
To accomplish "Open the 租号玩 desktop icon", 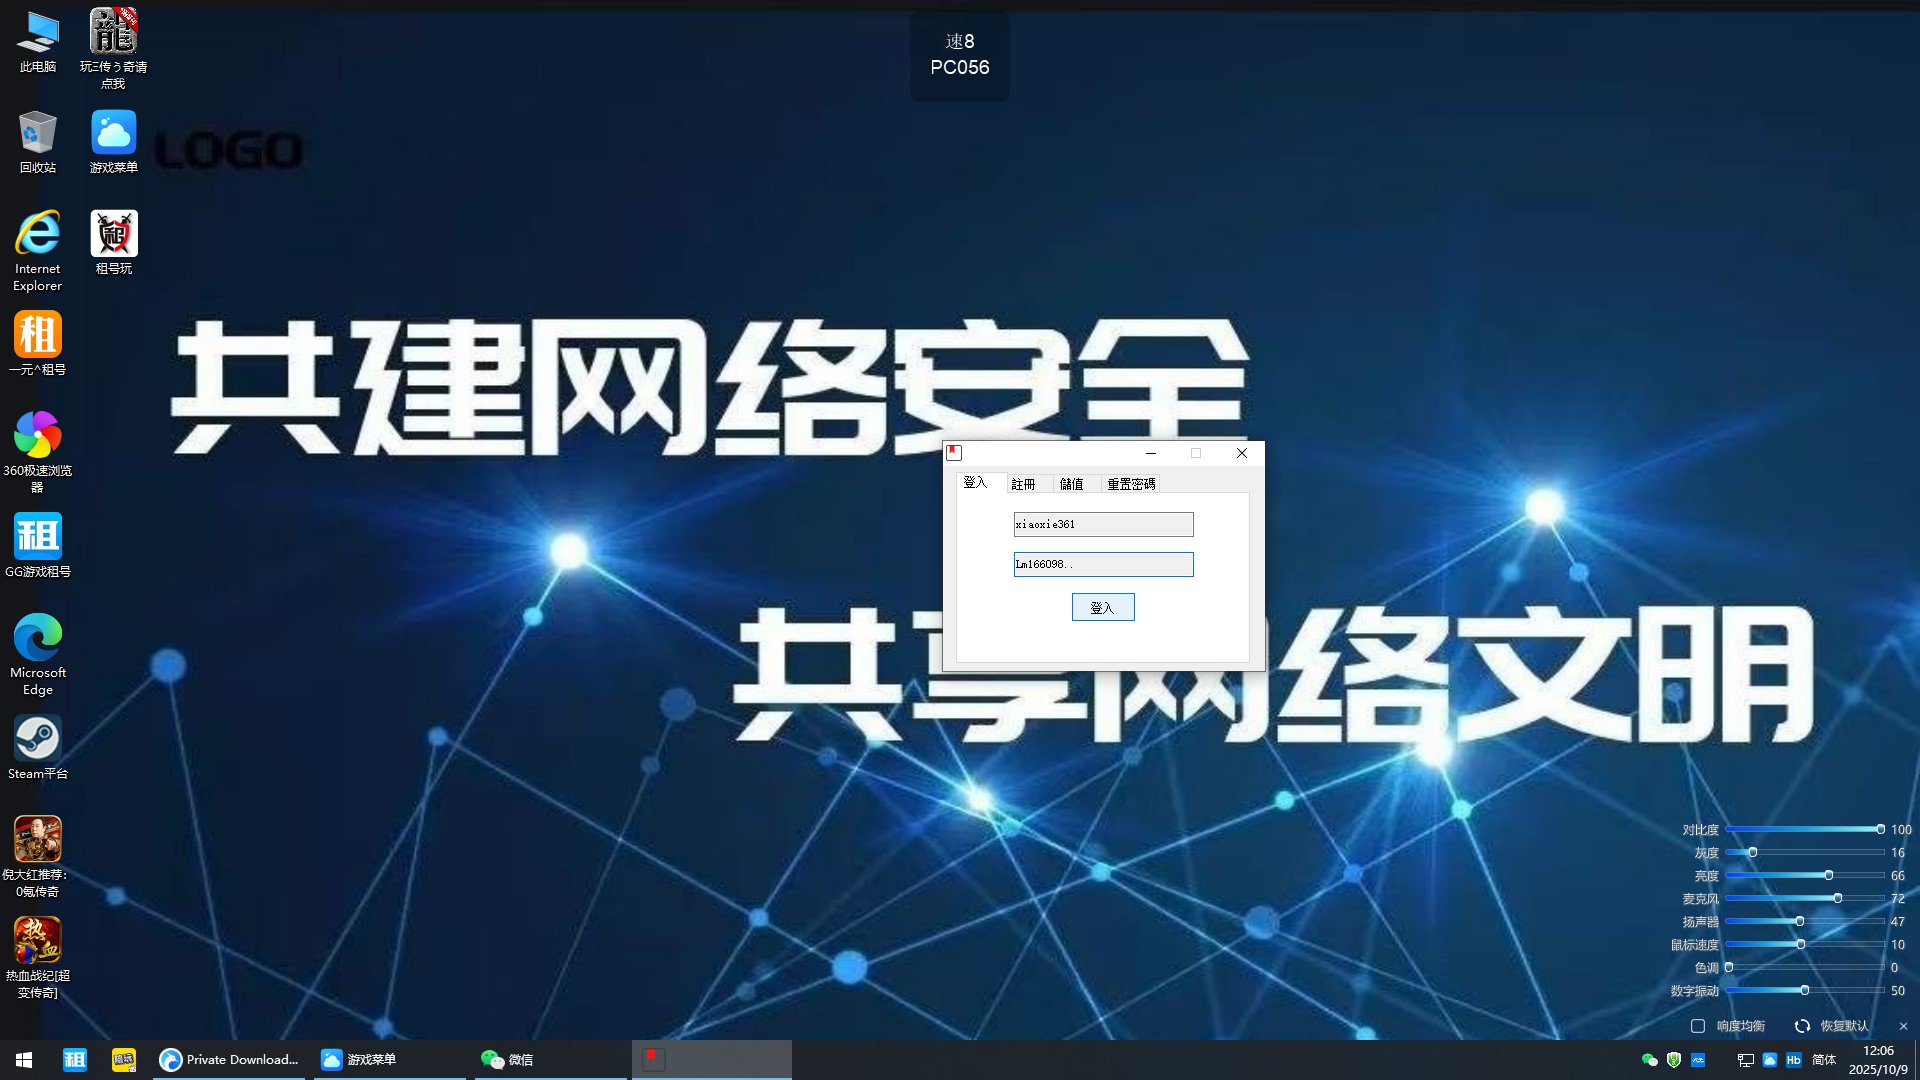I will (x=113, y=234).
